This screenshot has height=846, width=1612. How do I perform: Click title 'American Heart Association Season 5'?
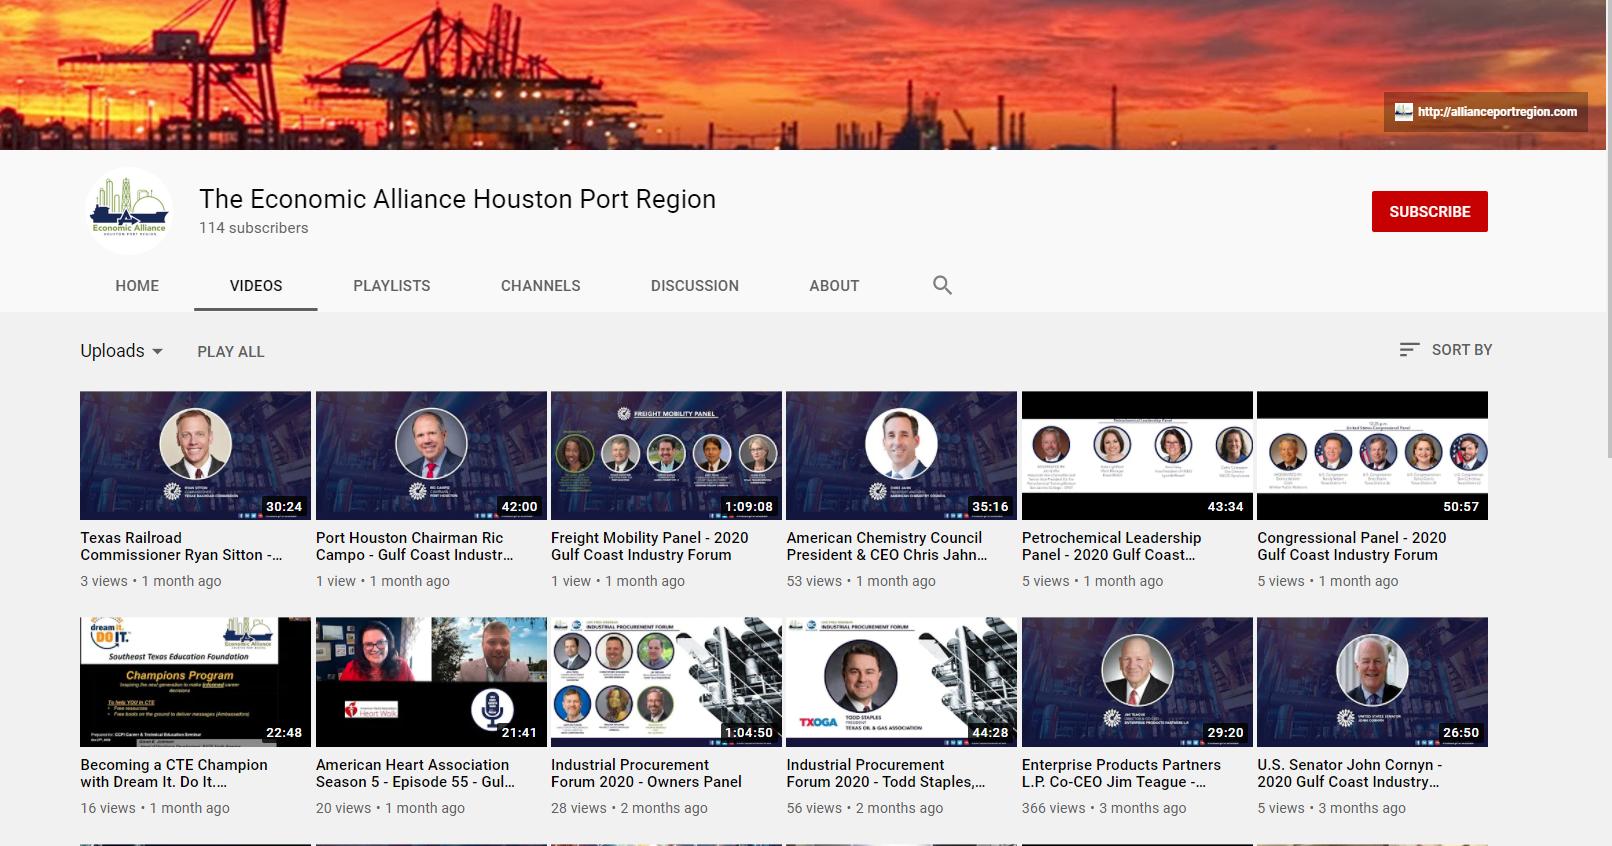click(416, 773)
